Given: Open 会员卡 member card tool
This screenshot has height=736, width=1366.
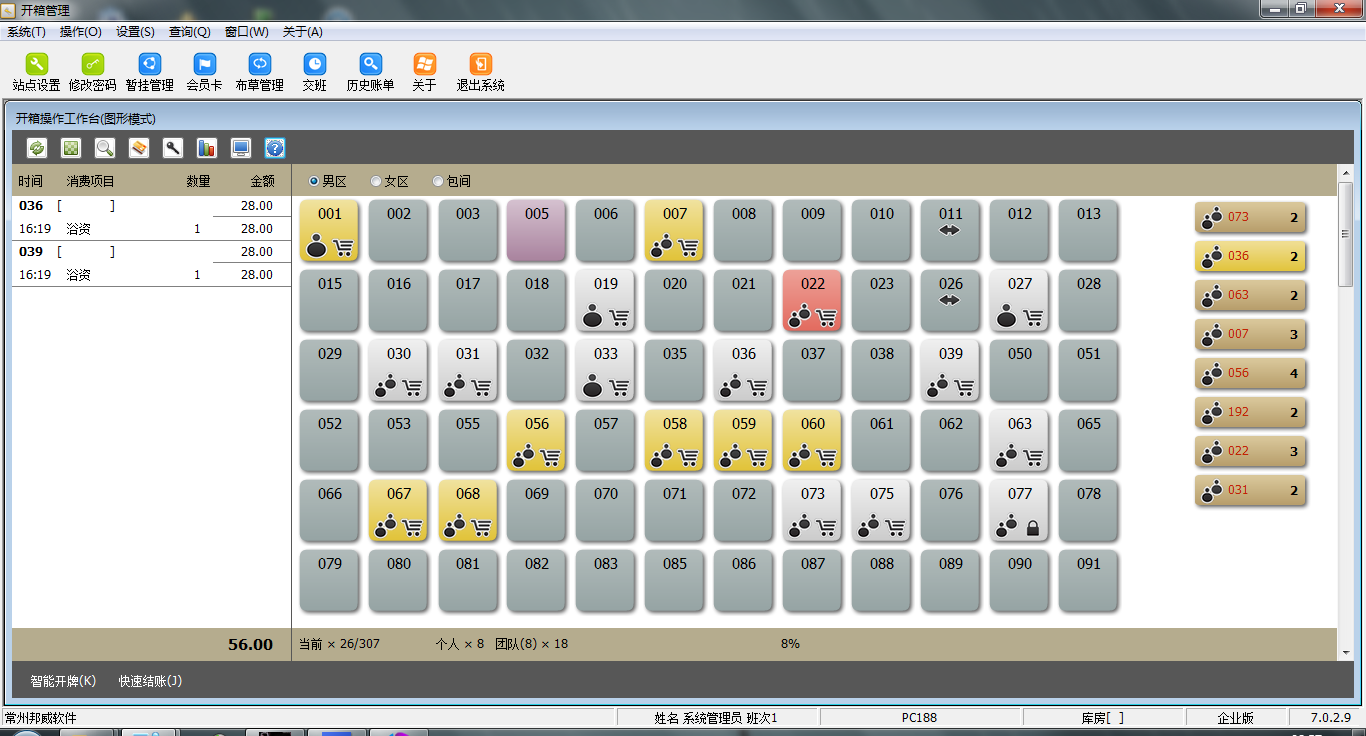Looking at the screenshot, I should pos(204,72).
